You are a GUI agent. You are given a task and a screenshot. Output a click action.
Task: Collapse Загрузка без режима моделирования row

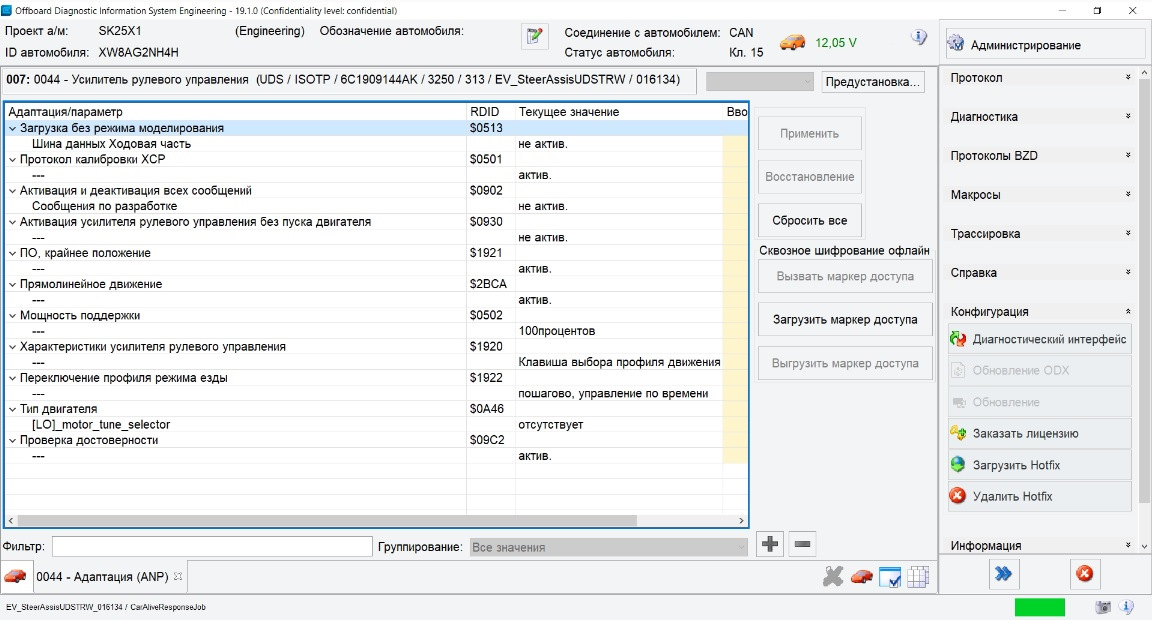point(12,128)
